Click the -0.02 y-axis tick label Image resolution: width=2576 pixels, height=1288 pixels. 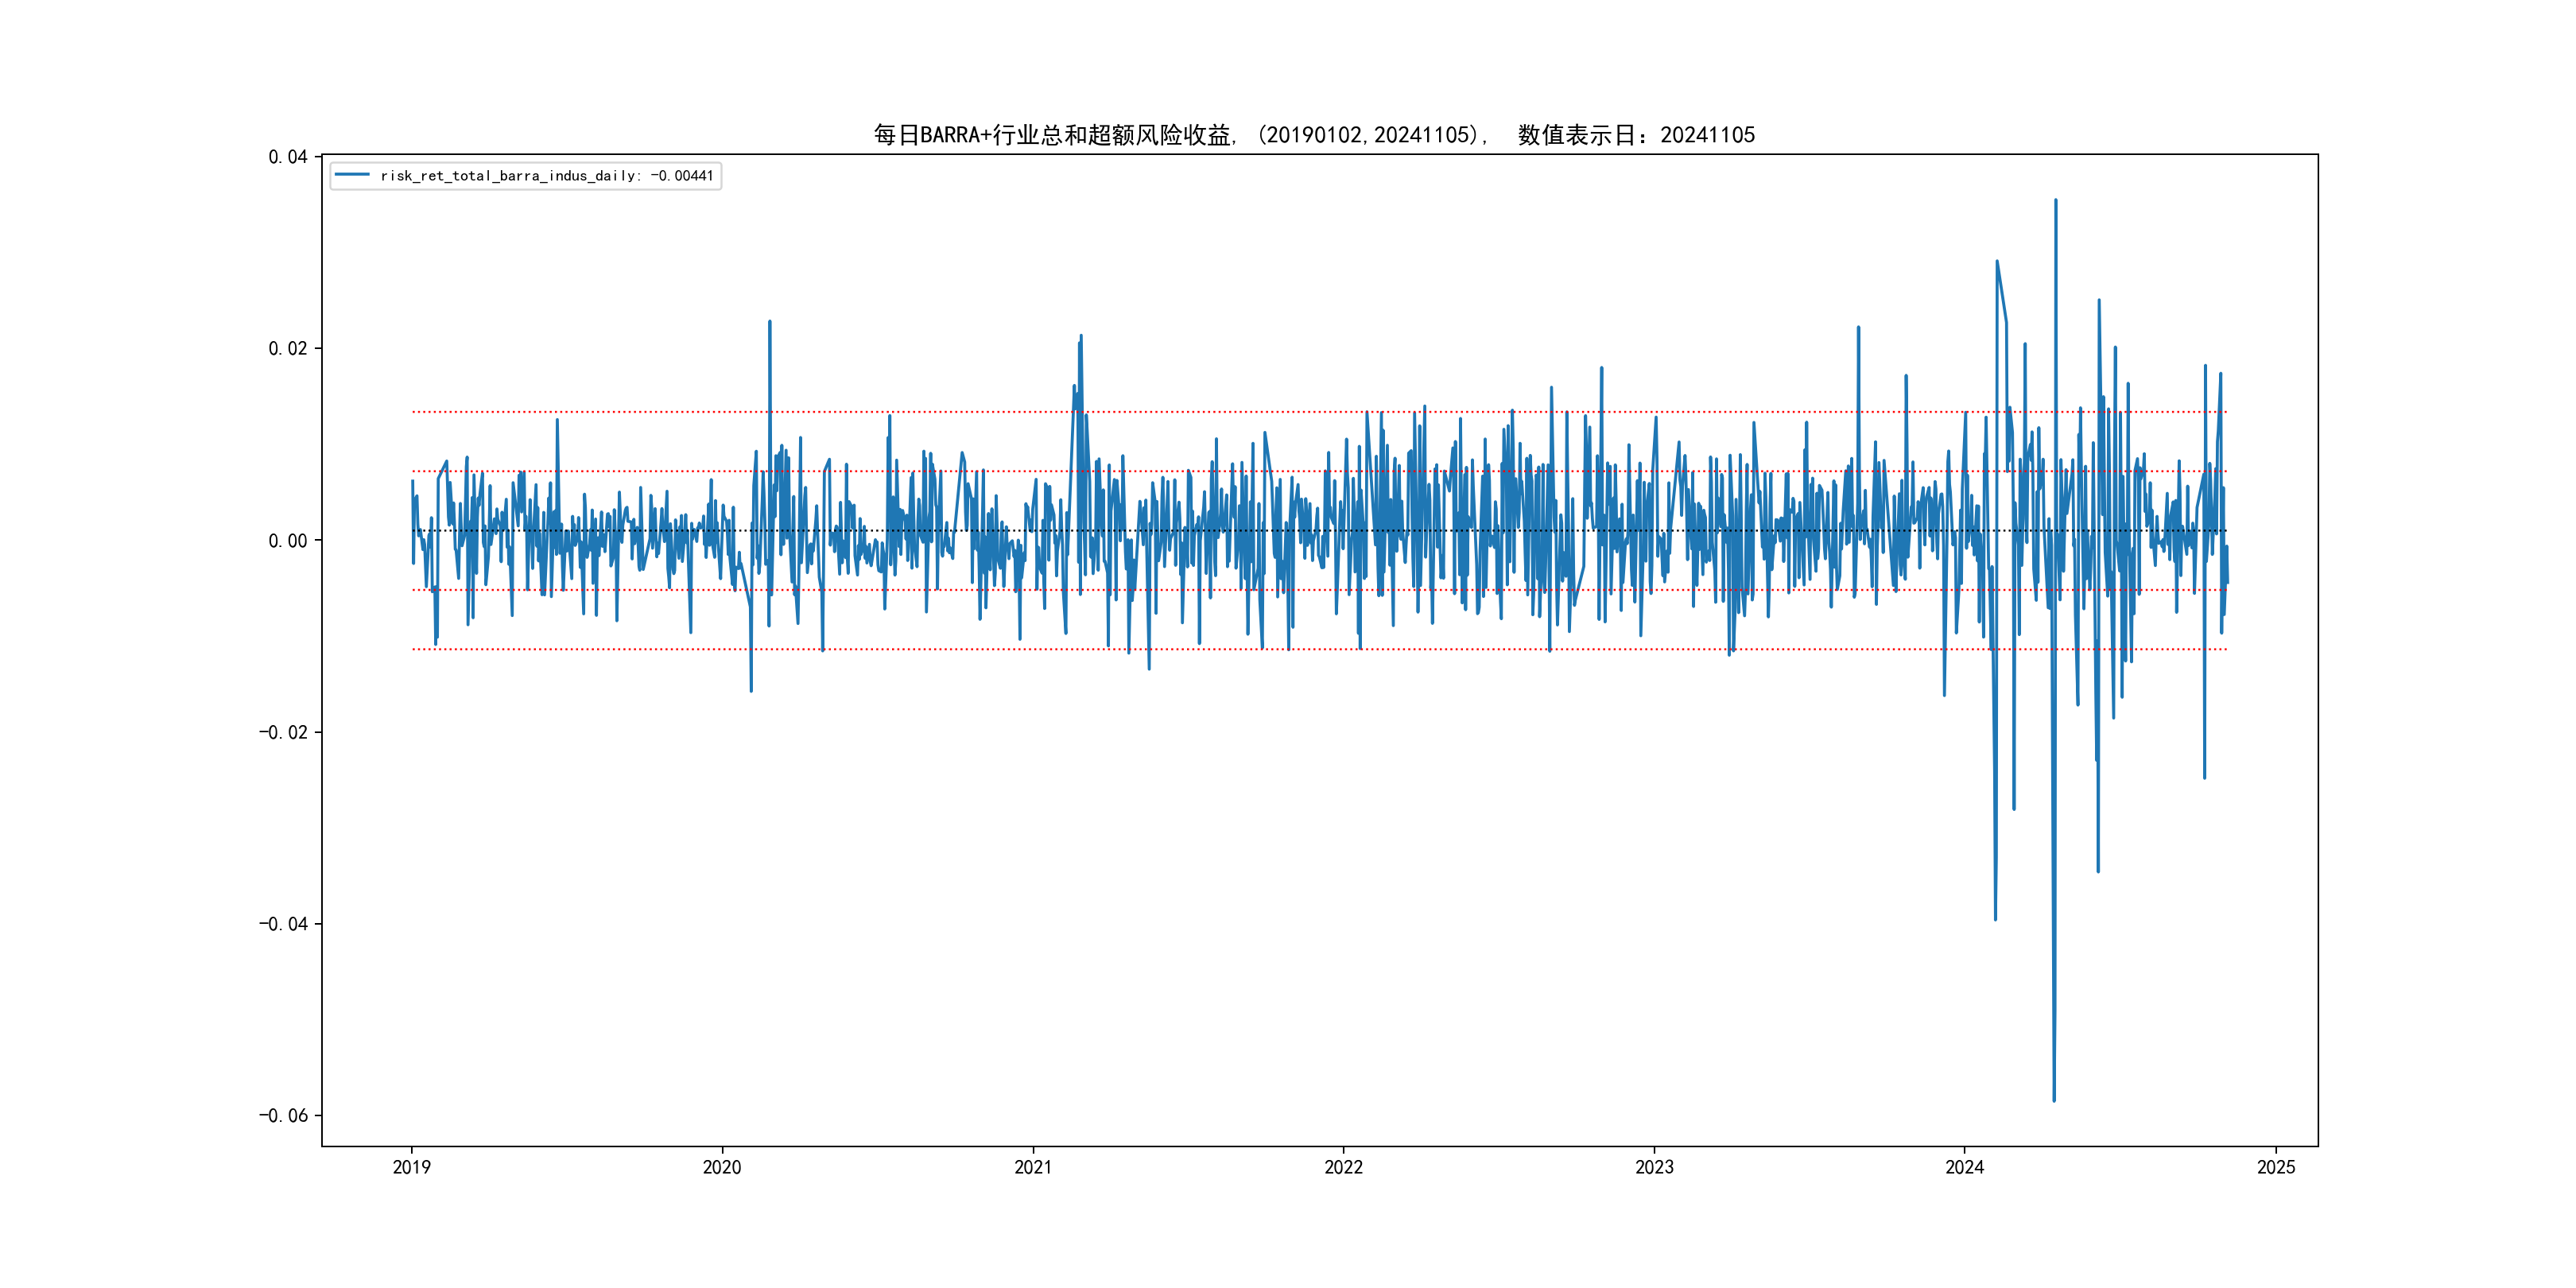point(283,732)
